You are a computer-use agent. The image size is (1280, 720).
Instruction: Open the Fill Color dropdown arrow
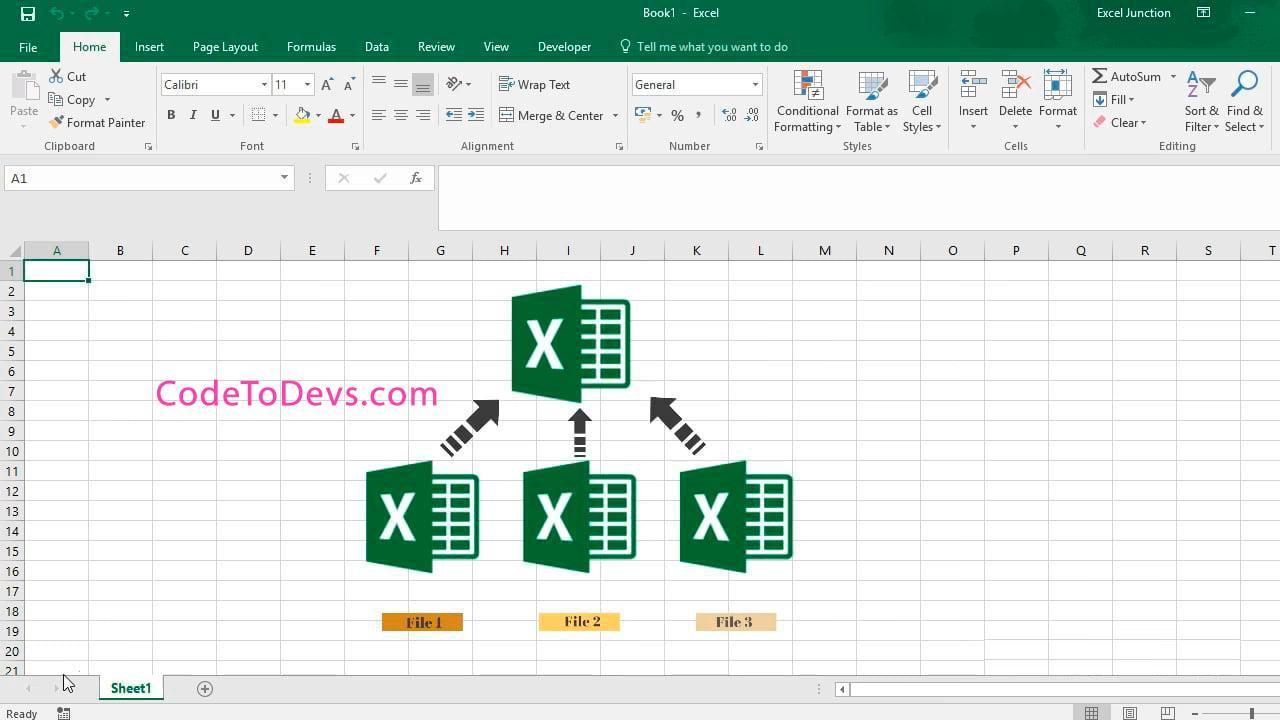(x=318, y=116)
